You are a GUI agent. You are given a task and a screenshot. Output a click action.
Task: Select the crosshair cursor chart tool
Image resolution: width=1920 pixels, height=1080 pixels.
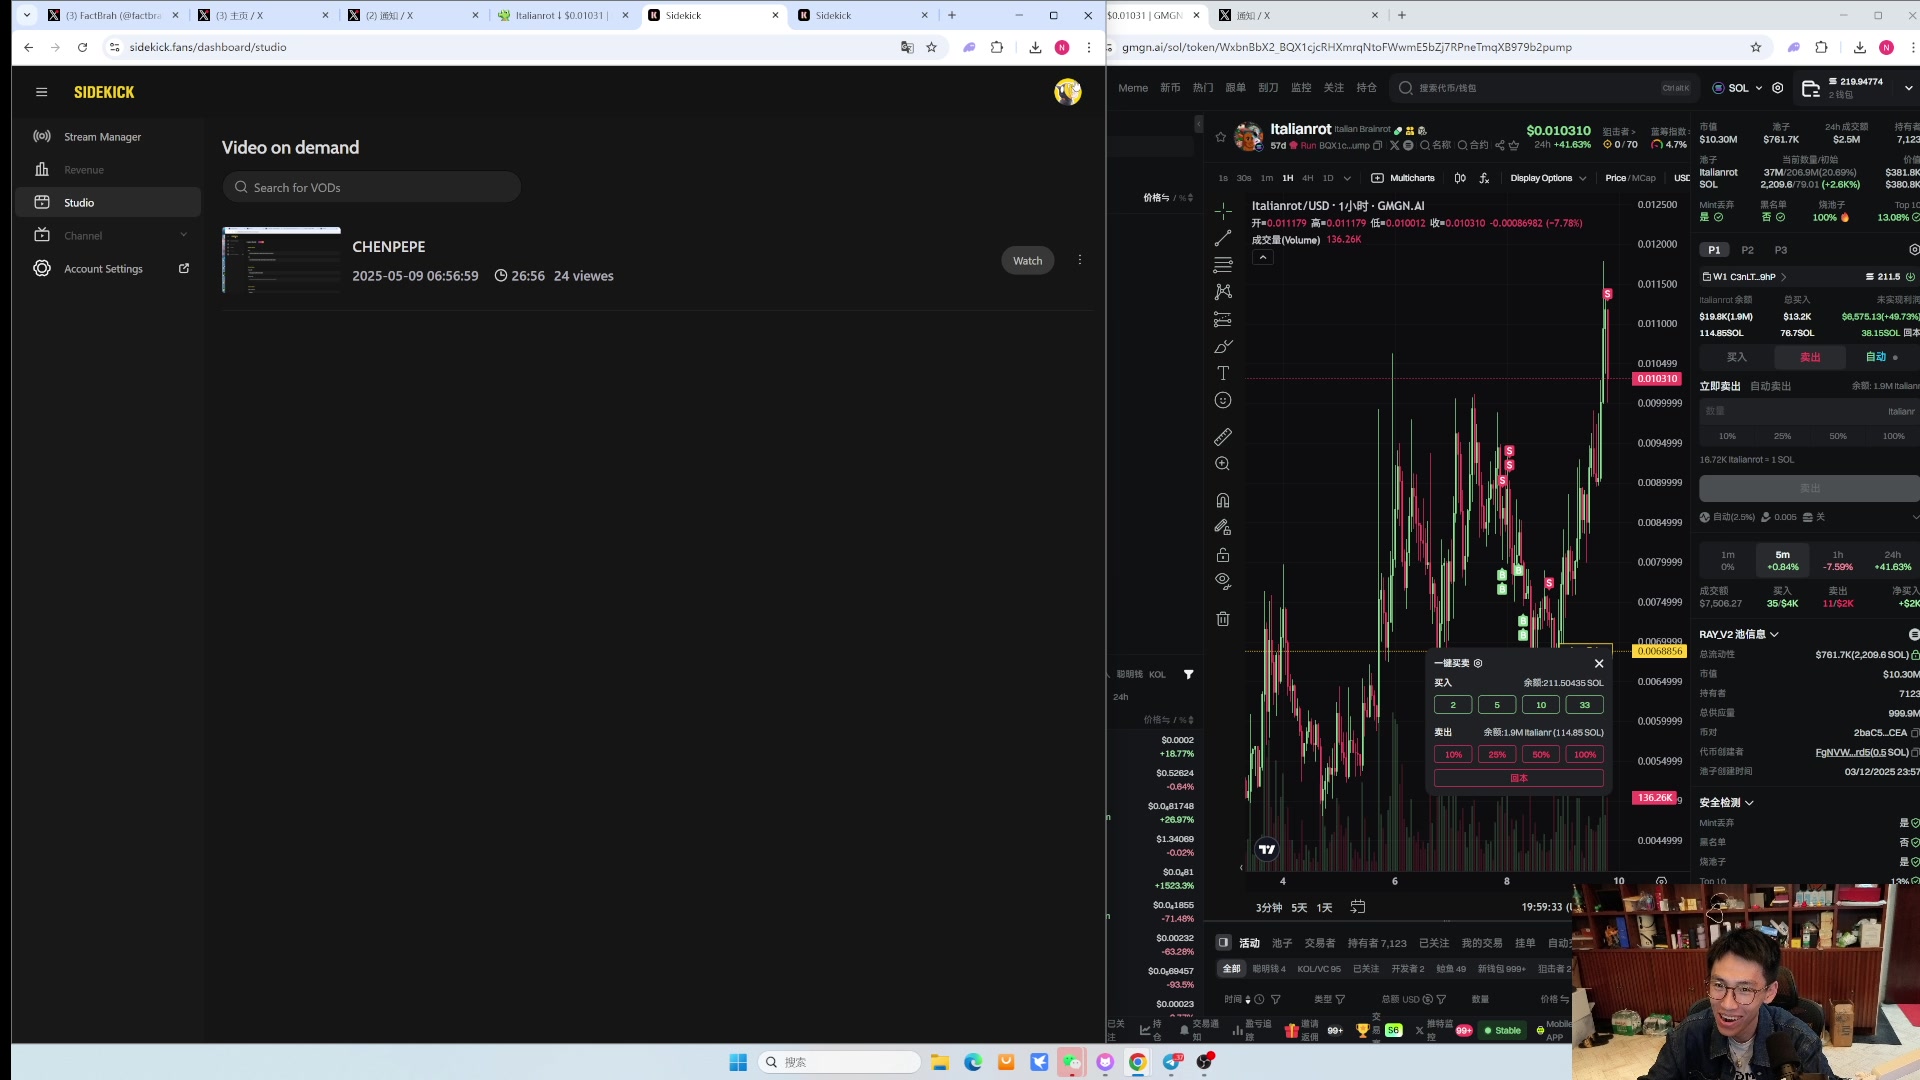click(x=1223, y=211)
